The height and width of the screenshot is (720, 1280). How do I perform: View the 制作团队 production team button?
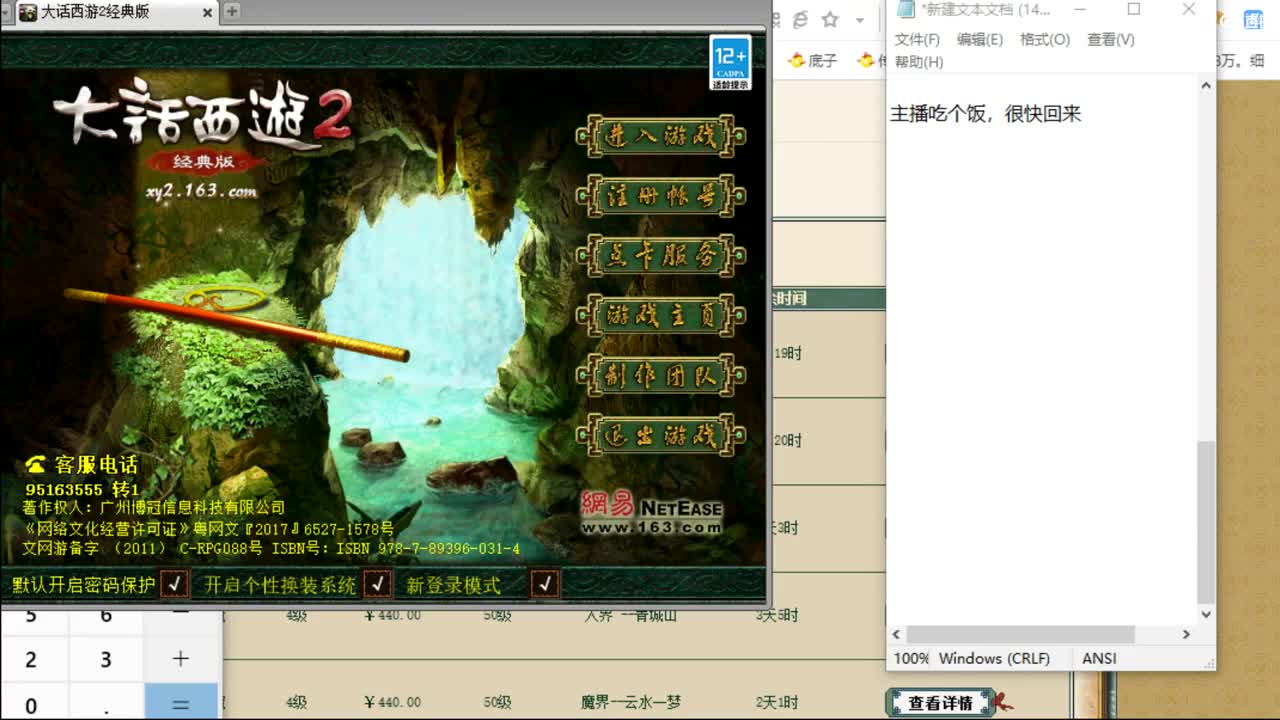661,376
